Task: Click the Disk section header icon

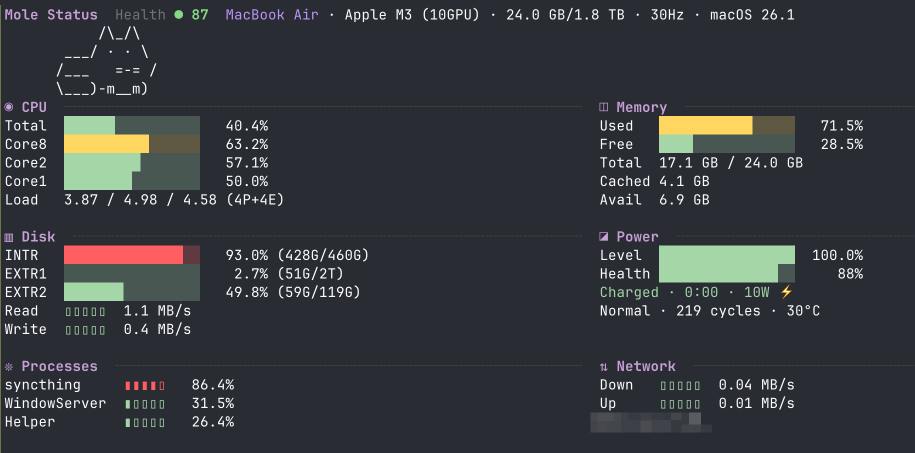Action: [x=9, y=237]
